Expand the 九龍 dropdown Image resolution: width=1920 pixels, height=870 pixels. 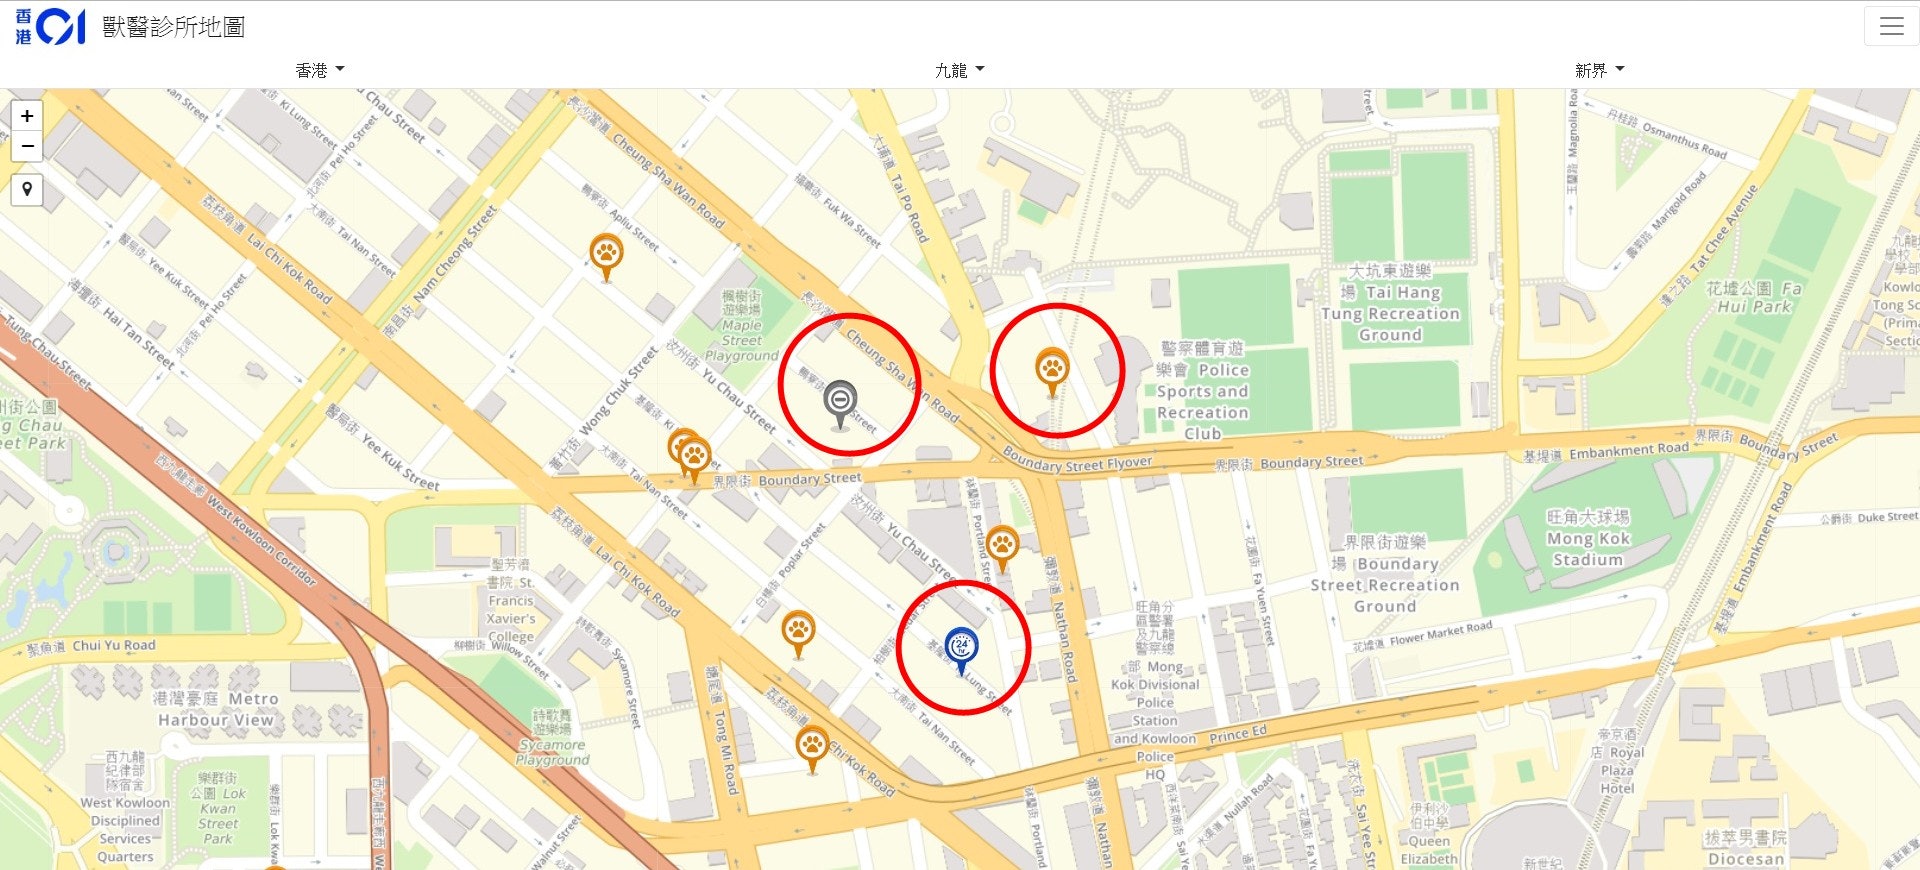point(960,70)
